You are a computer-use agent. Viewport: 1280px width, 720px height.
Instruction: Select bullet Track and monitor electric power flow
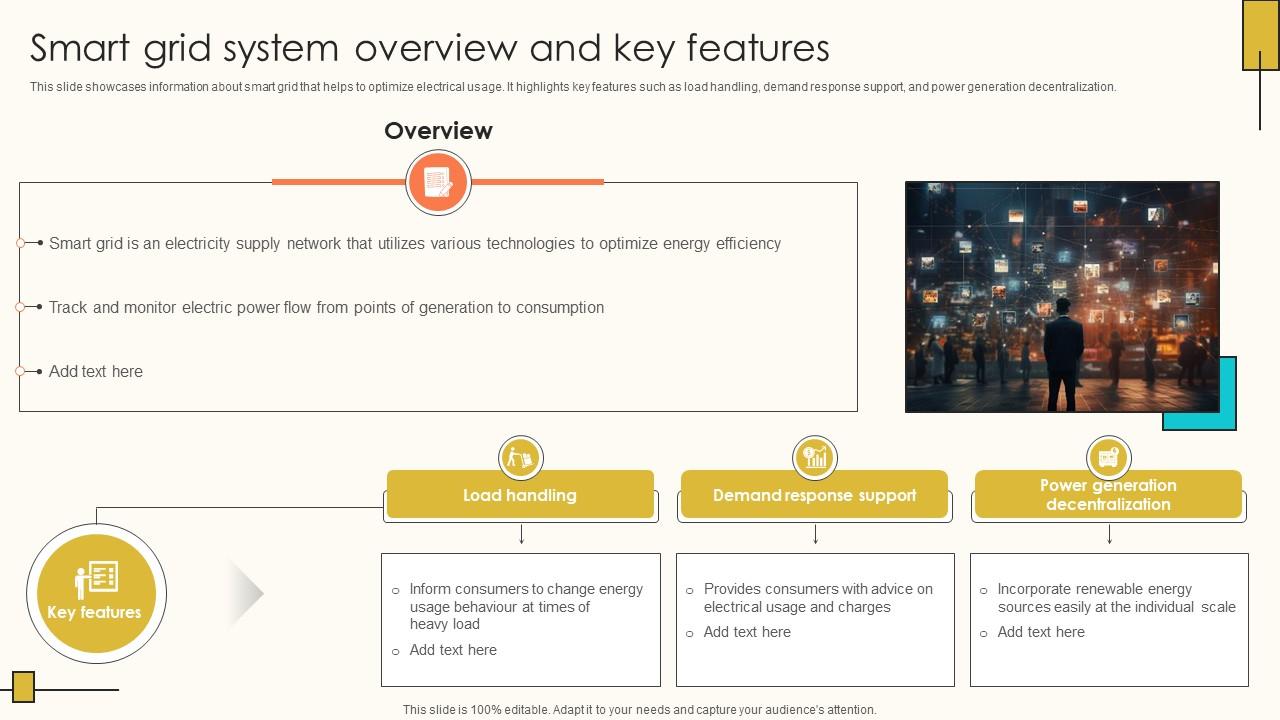[326, 307]
